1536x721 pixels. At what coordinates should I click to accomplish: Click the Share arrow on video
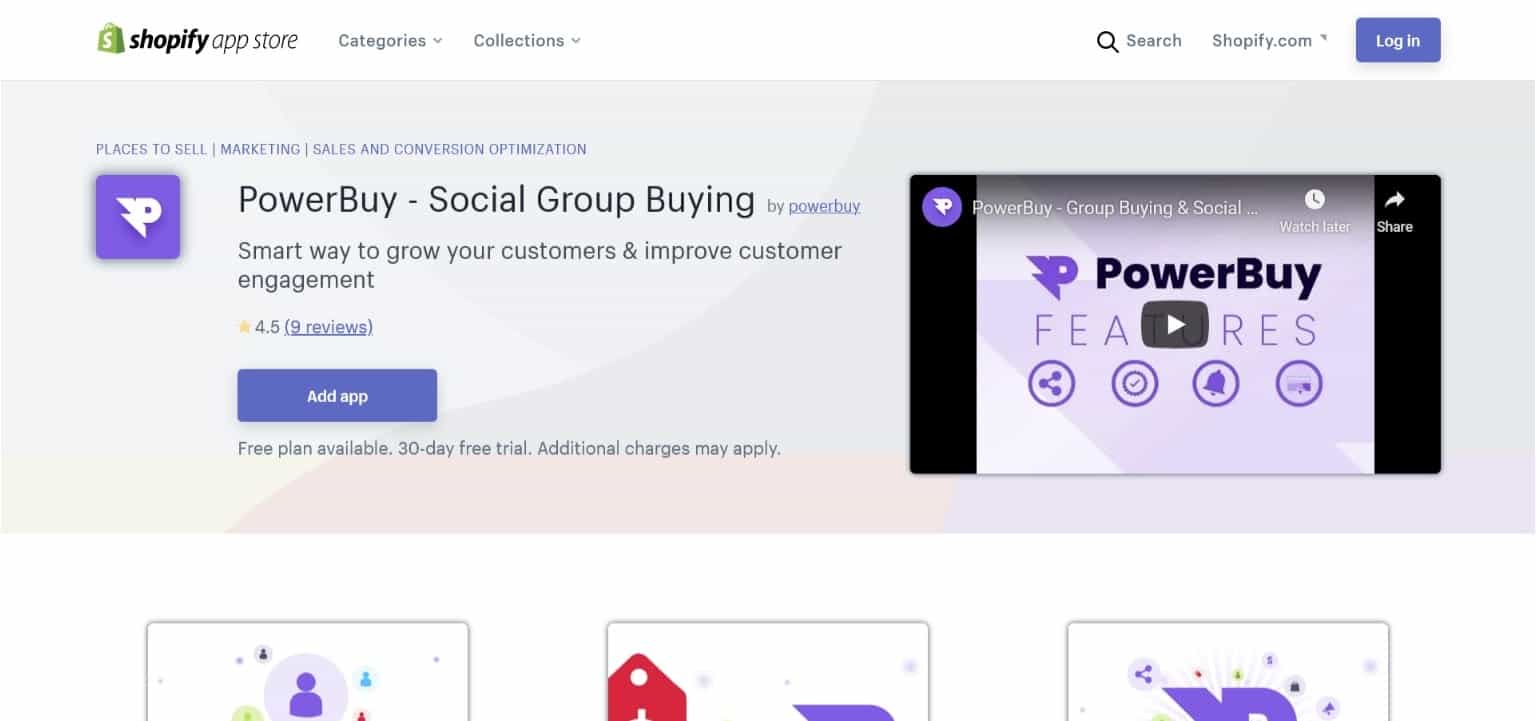tap(1394, 199)
